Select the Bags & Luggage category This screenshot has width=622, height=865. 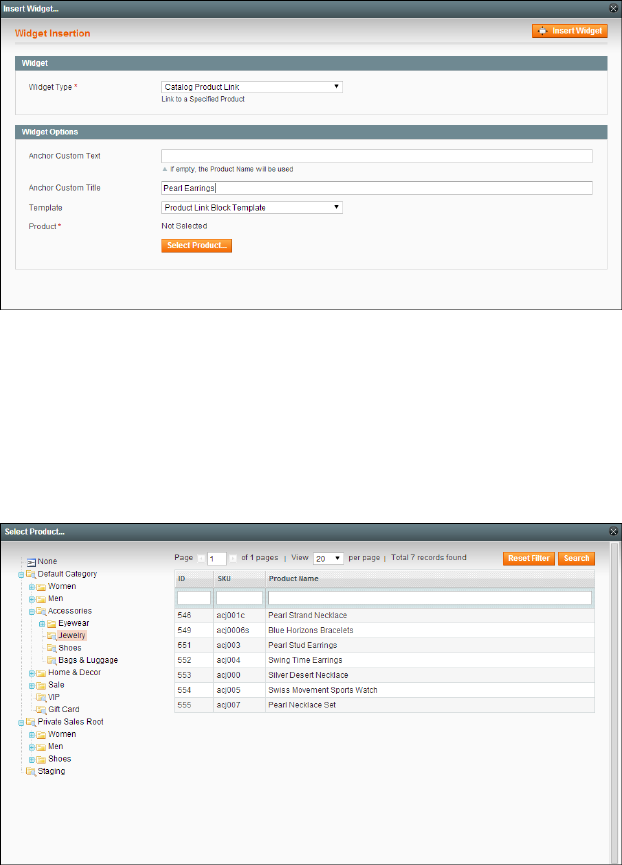point(88,660)
